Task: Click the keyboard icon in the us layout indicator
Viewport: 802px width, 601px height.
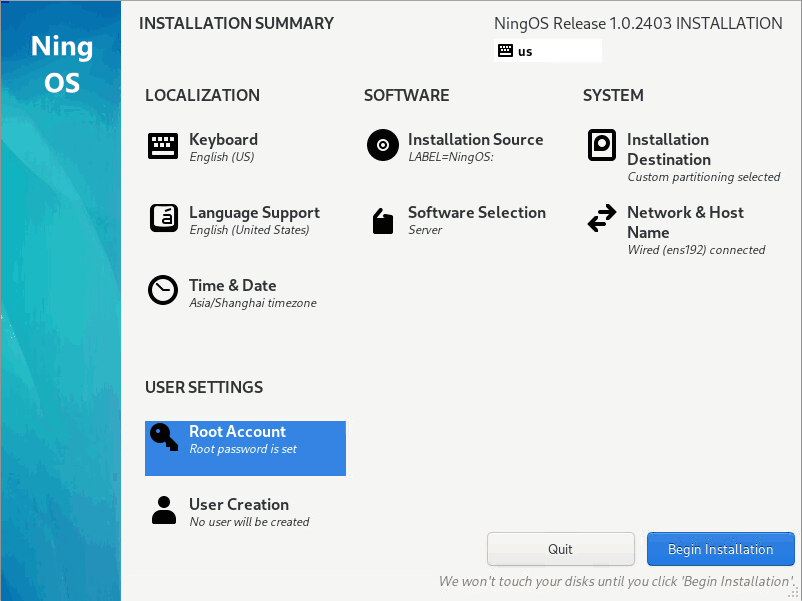Action: pos(505,51)
